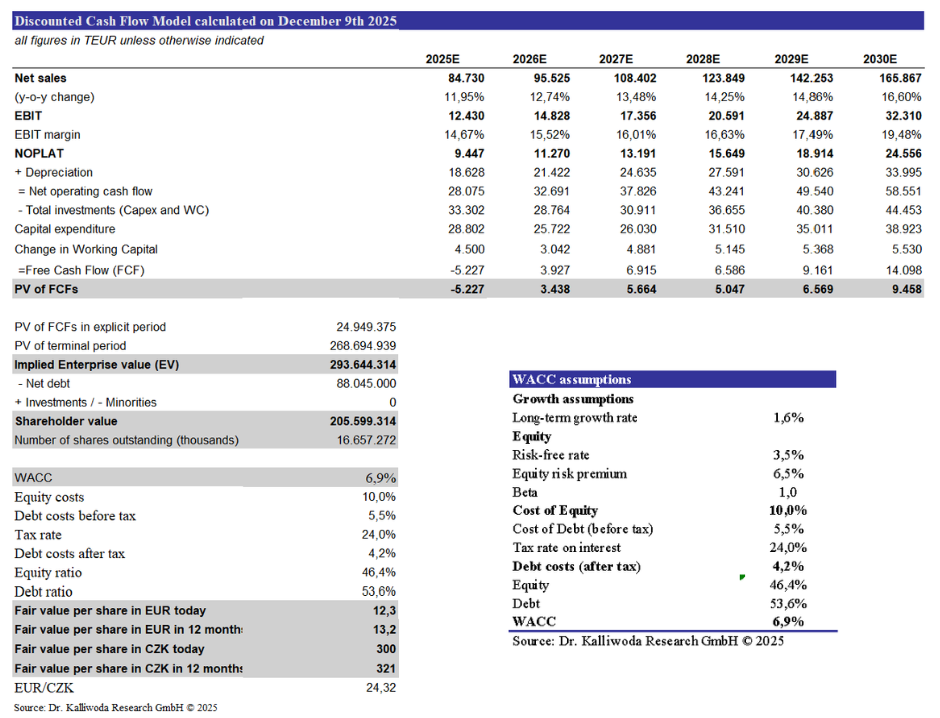Viewport: 940px width, 718px height.
Task: Click the Net sales row label
Action: point(41,78)
